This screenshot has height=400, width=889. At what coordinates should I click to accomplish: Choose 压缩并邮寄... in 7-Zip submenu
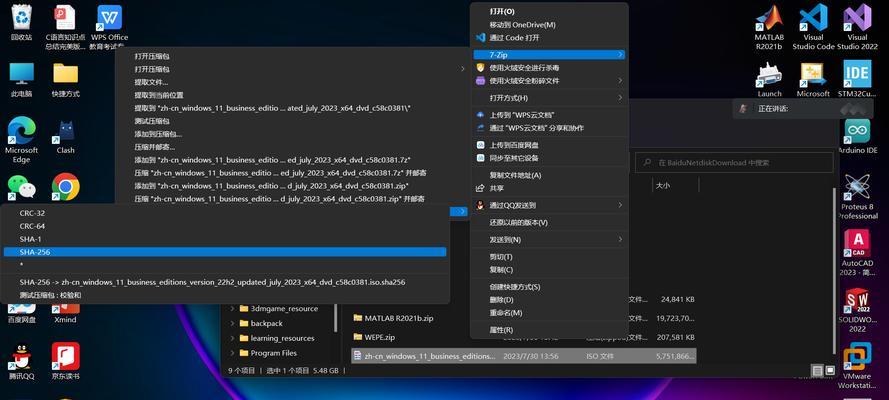(292, 147)
